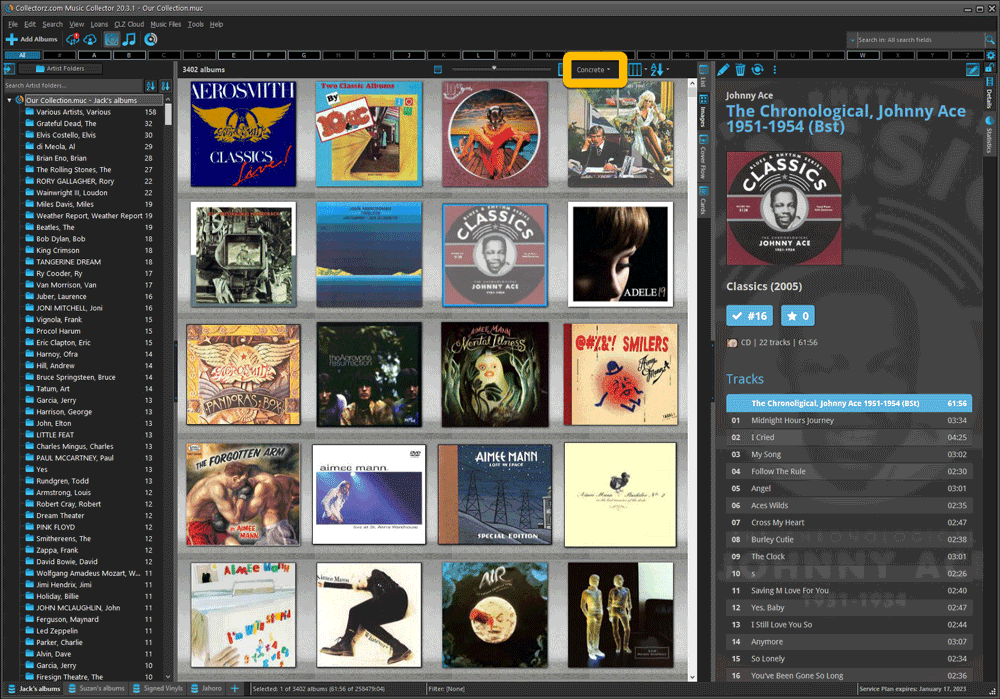Select track 07 Cross My Heart
The width and height of the screenshot is (1000, 699).
(849, 522)
